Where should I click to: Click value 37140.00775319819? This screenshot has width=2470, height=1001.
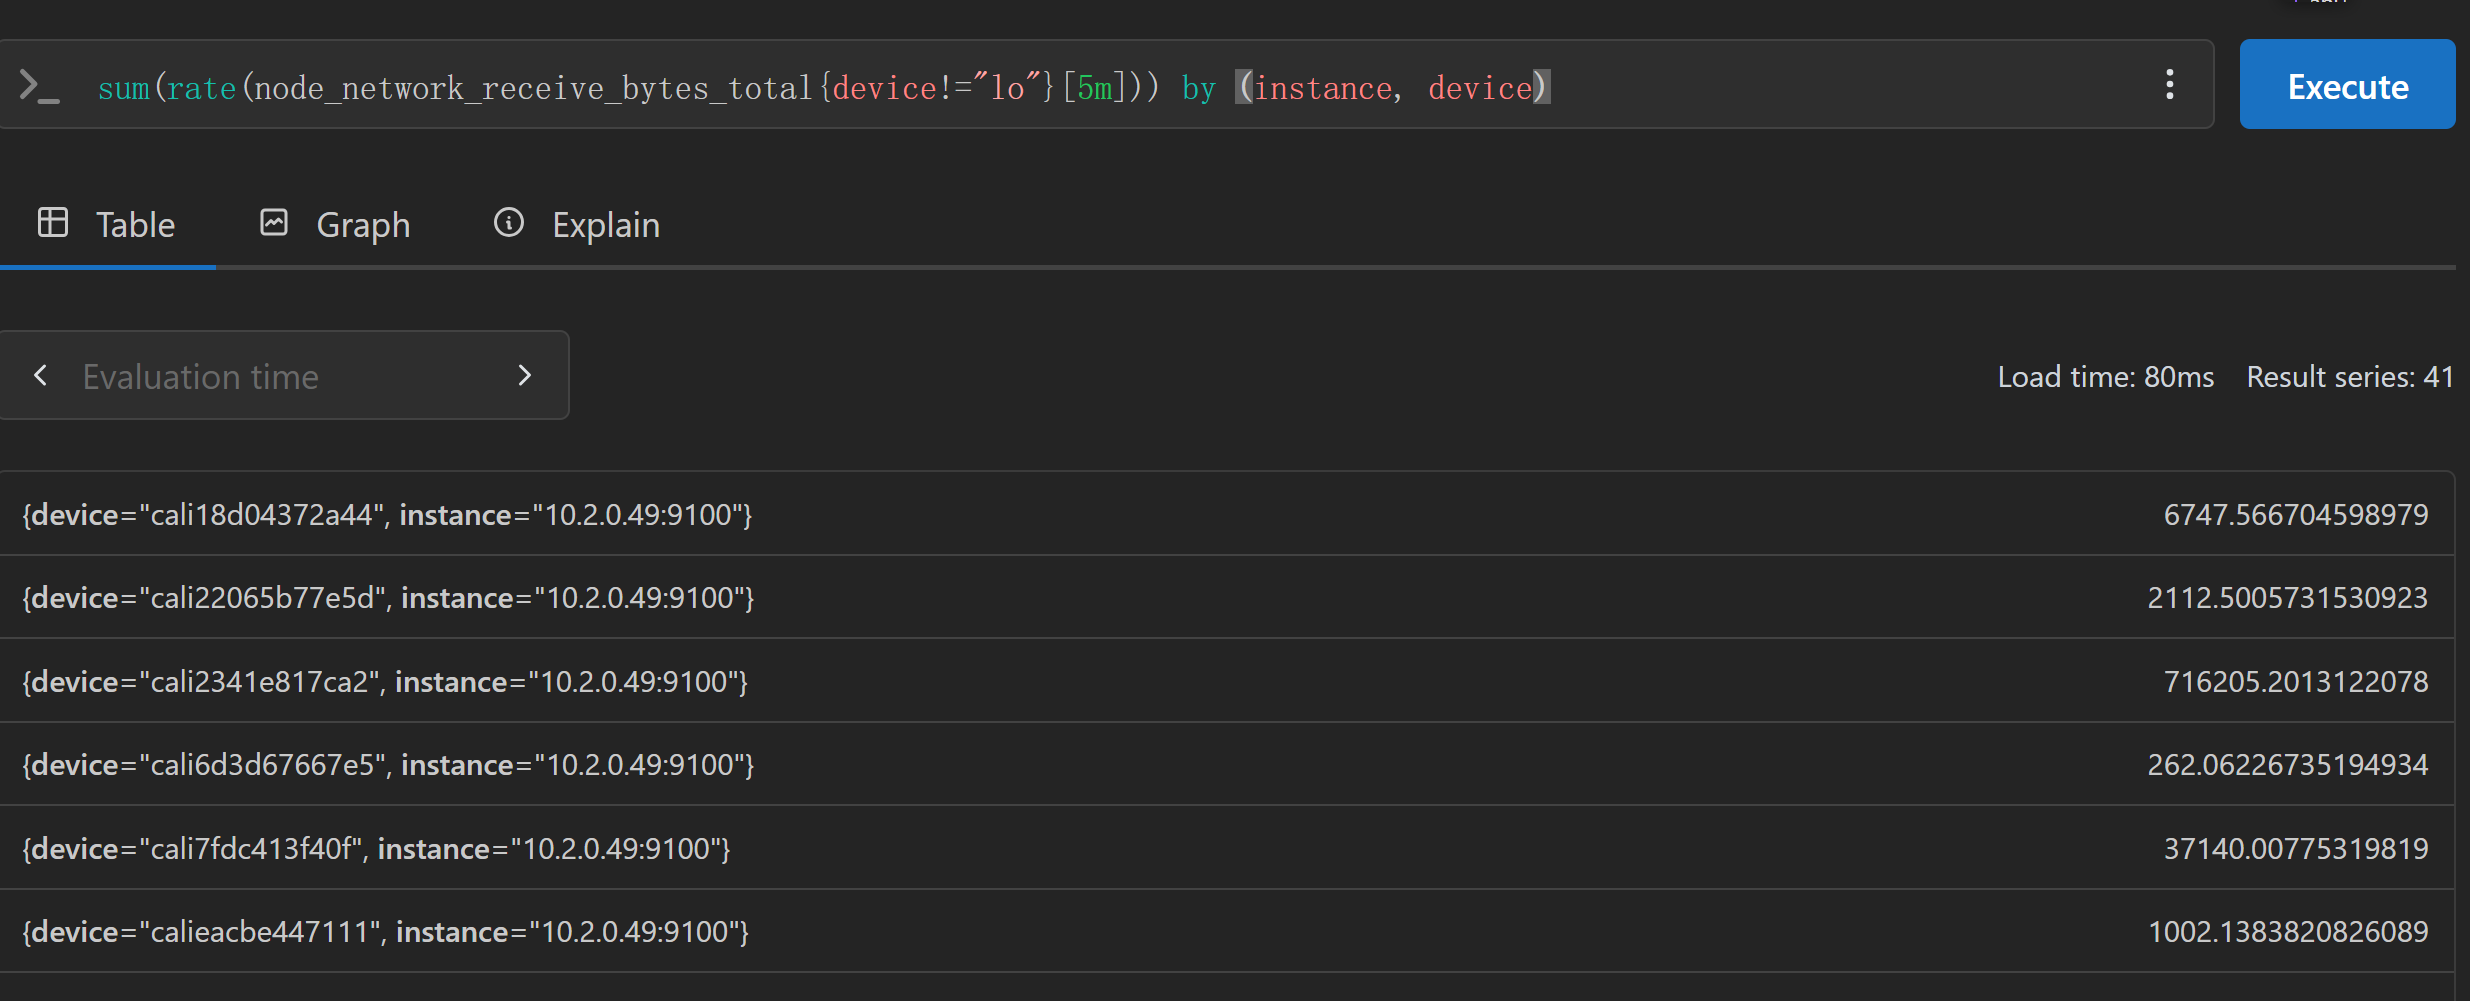point(2296,848)
